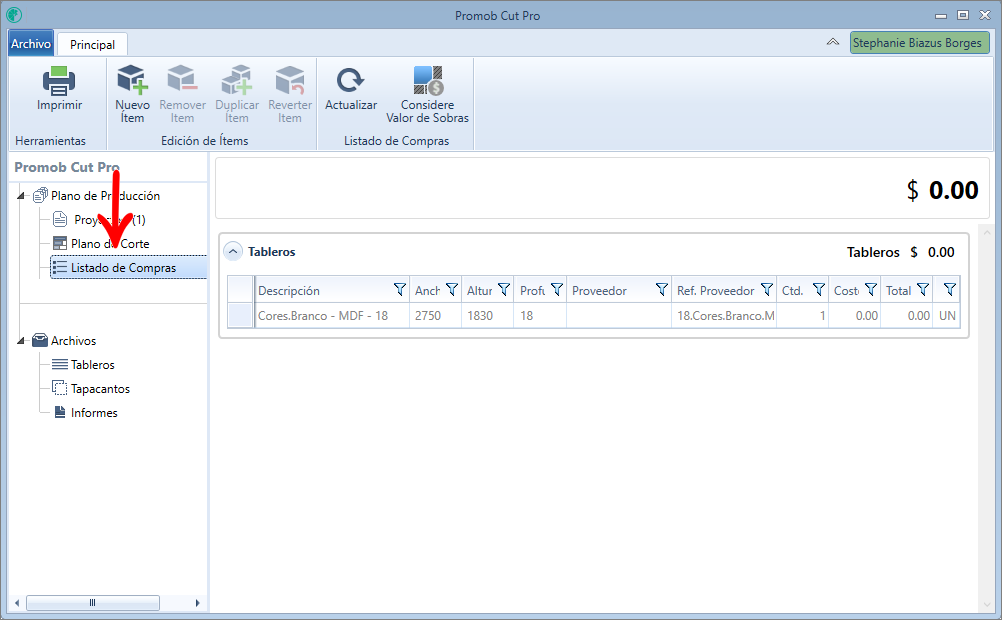Image resolution: width=1002 pixels, height=620 pixels.
Task: Collapse the Plano de Producción node
Action: click(x=20, y=196)
